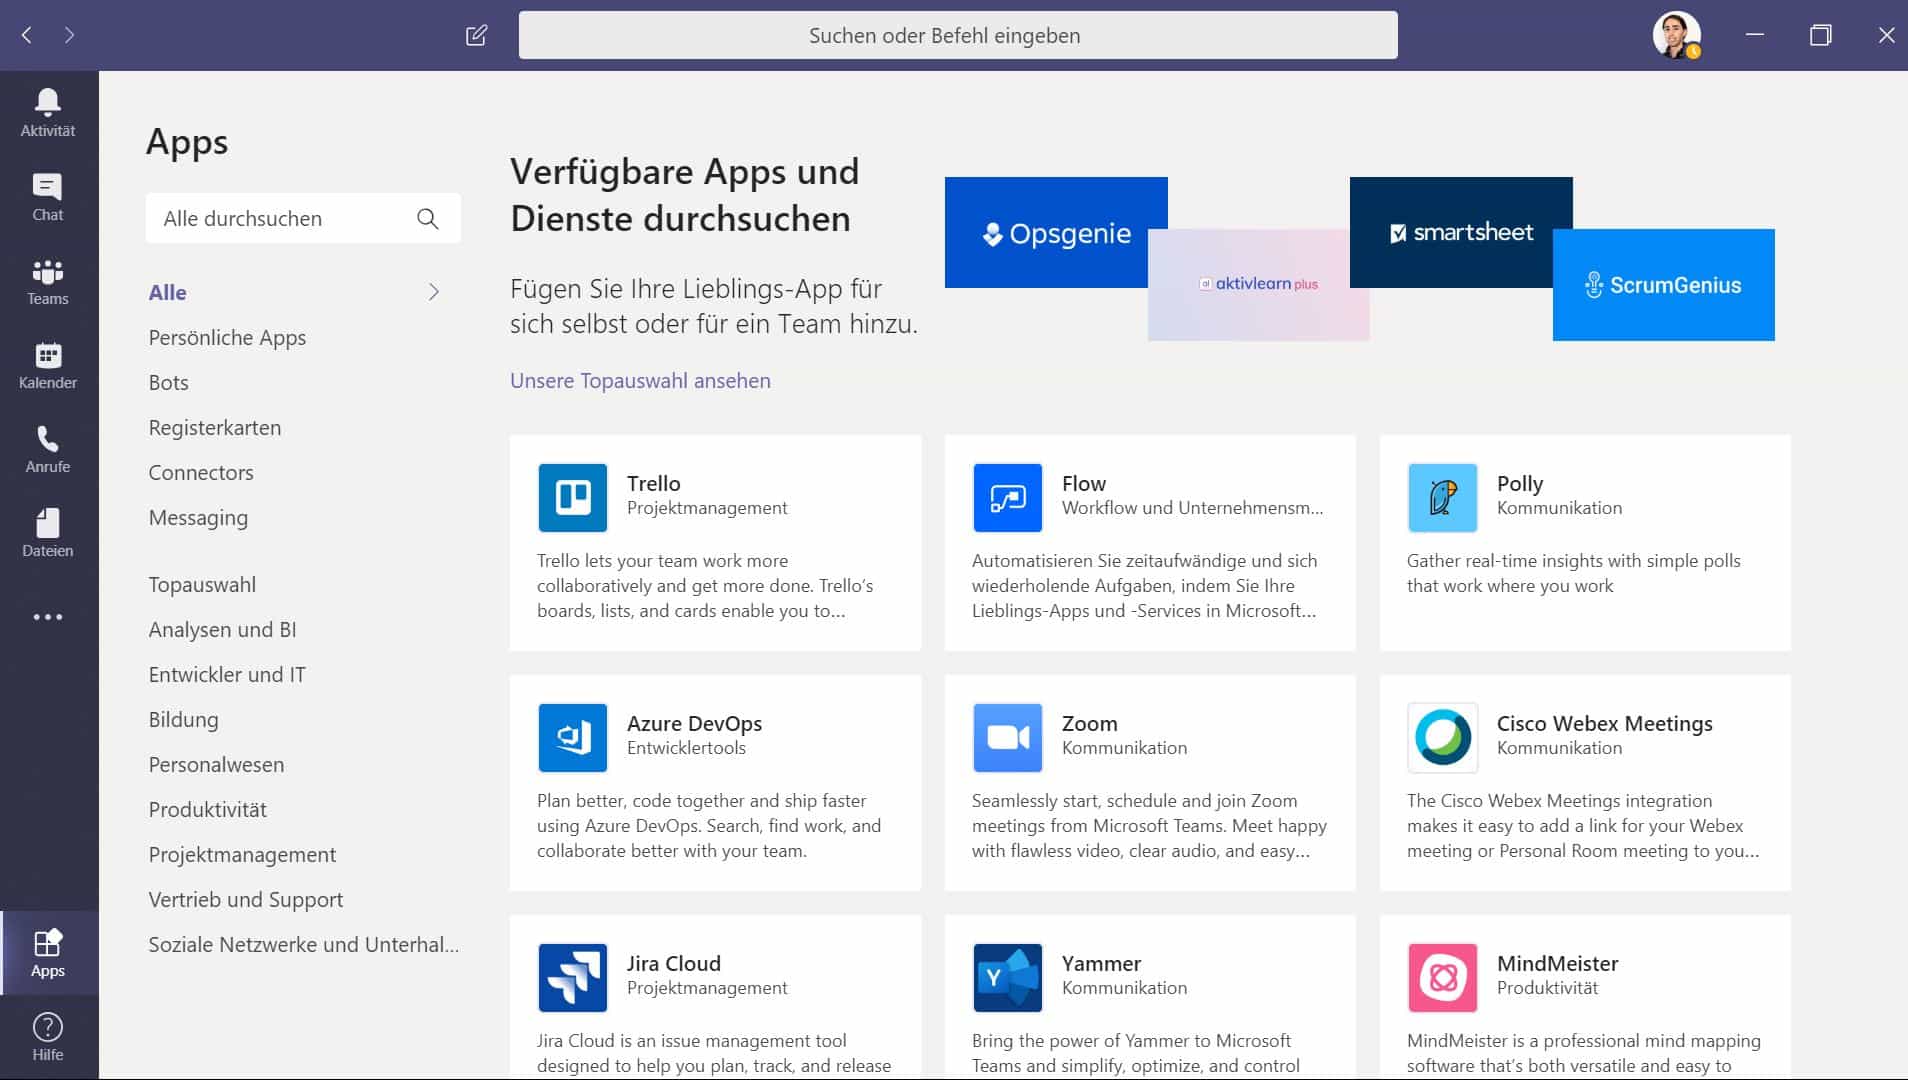Go back with the left arrow

click(x=27, y=35)
